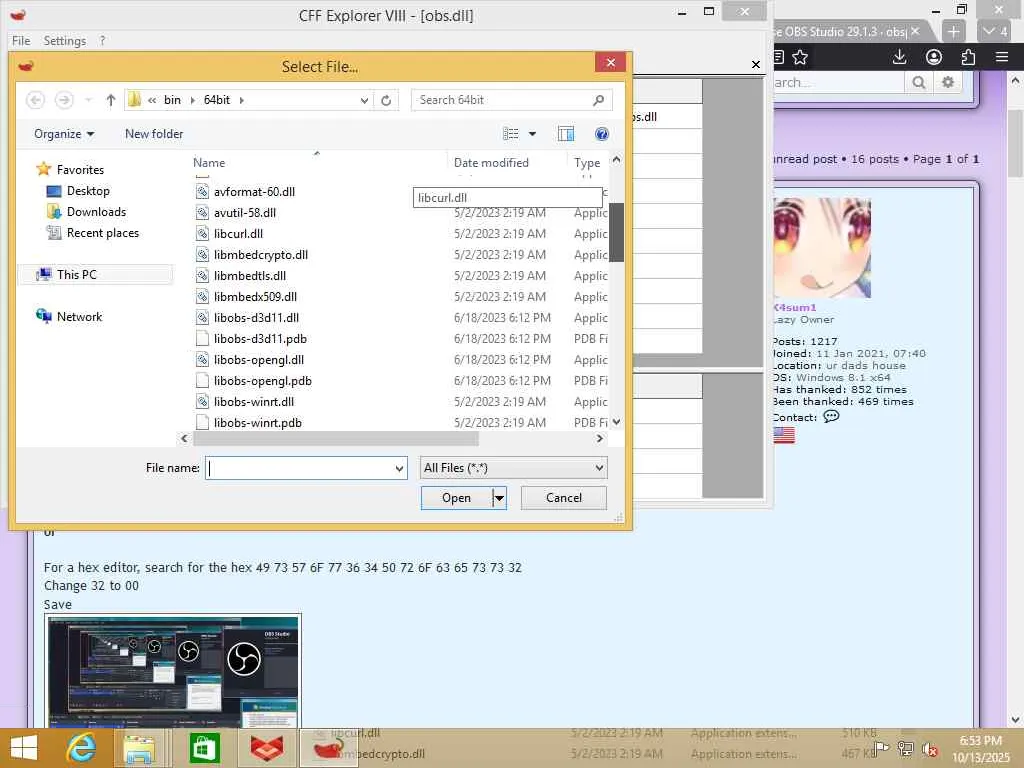This screenshot has height=768, width=1024.
Task: Open the File menu in CFF Explorer
Action: 21,40
